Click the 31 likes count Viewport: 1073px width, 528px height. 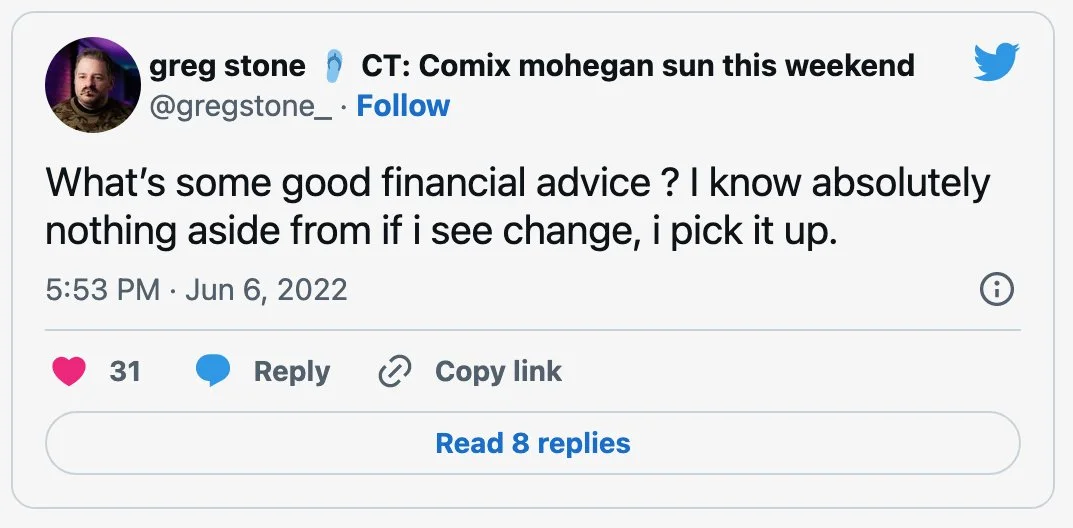click(125, 372)
